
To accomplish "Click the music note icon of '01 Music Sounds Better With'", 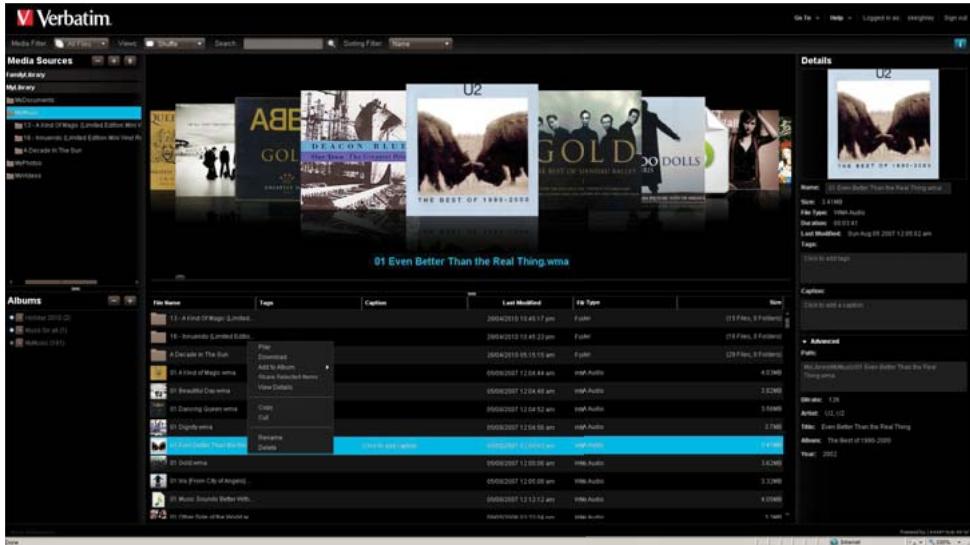I will point(158,499).
